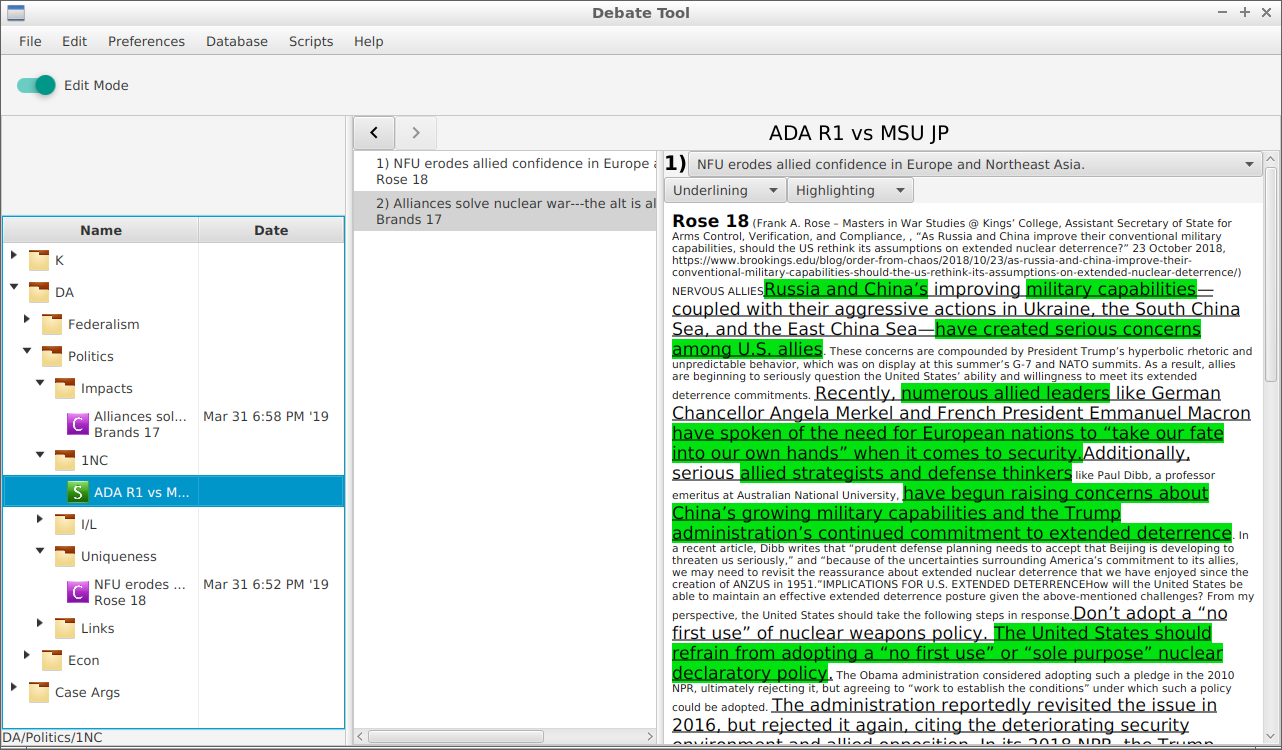Open the Highlighting dropdown
The height and width of the screenshot is (750, 1282).
tap(850, 190)
